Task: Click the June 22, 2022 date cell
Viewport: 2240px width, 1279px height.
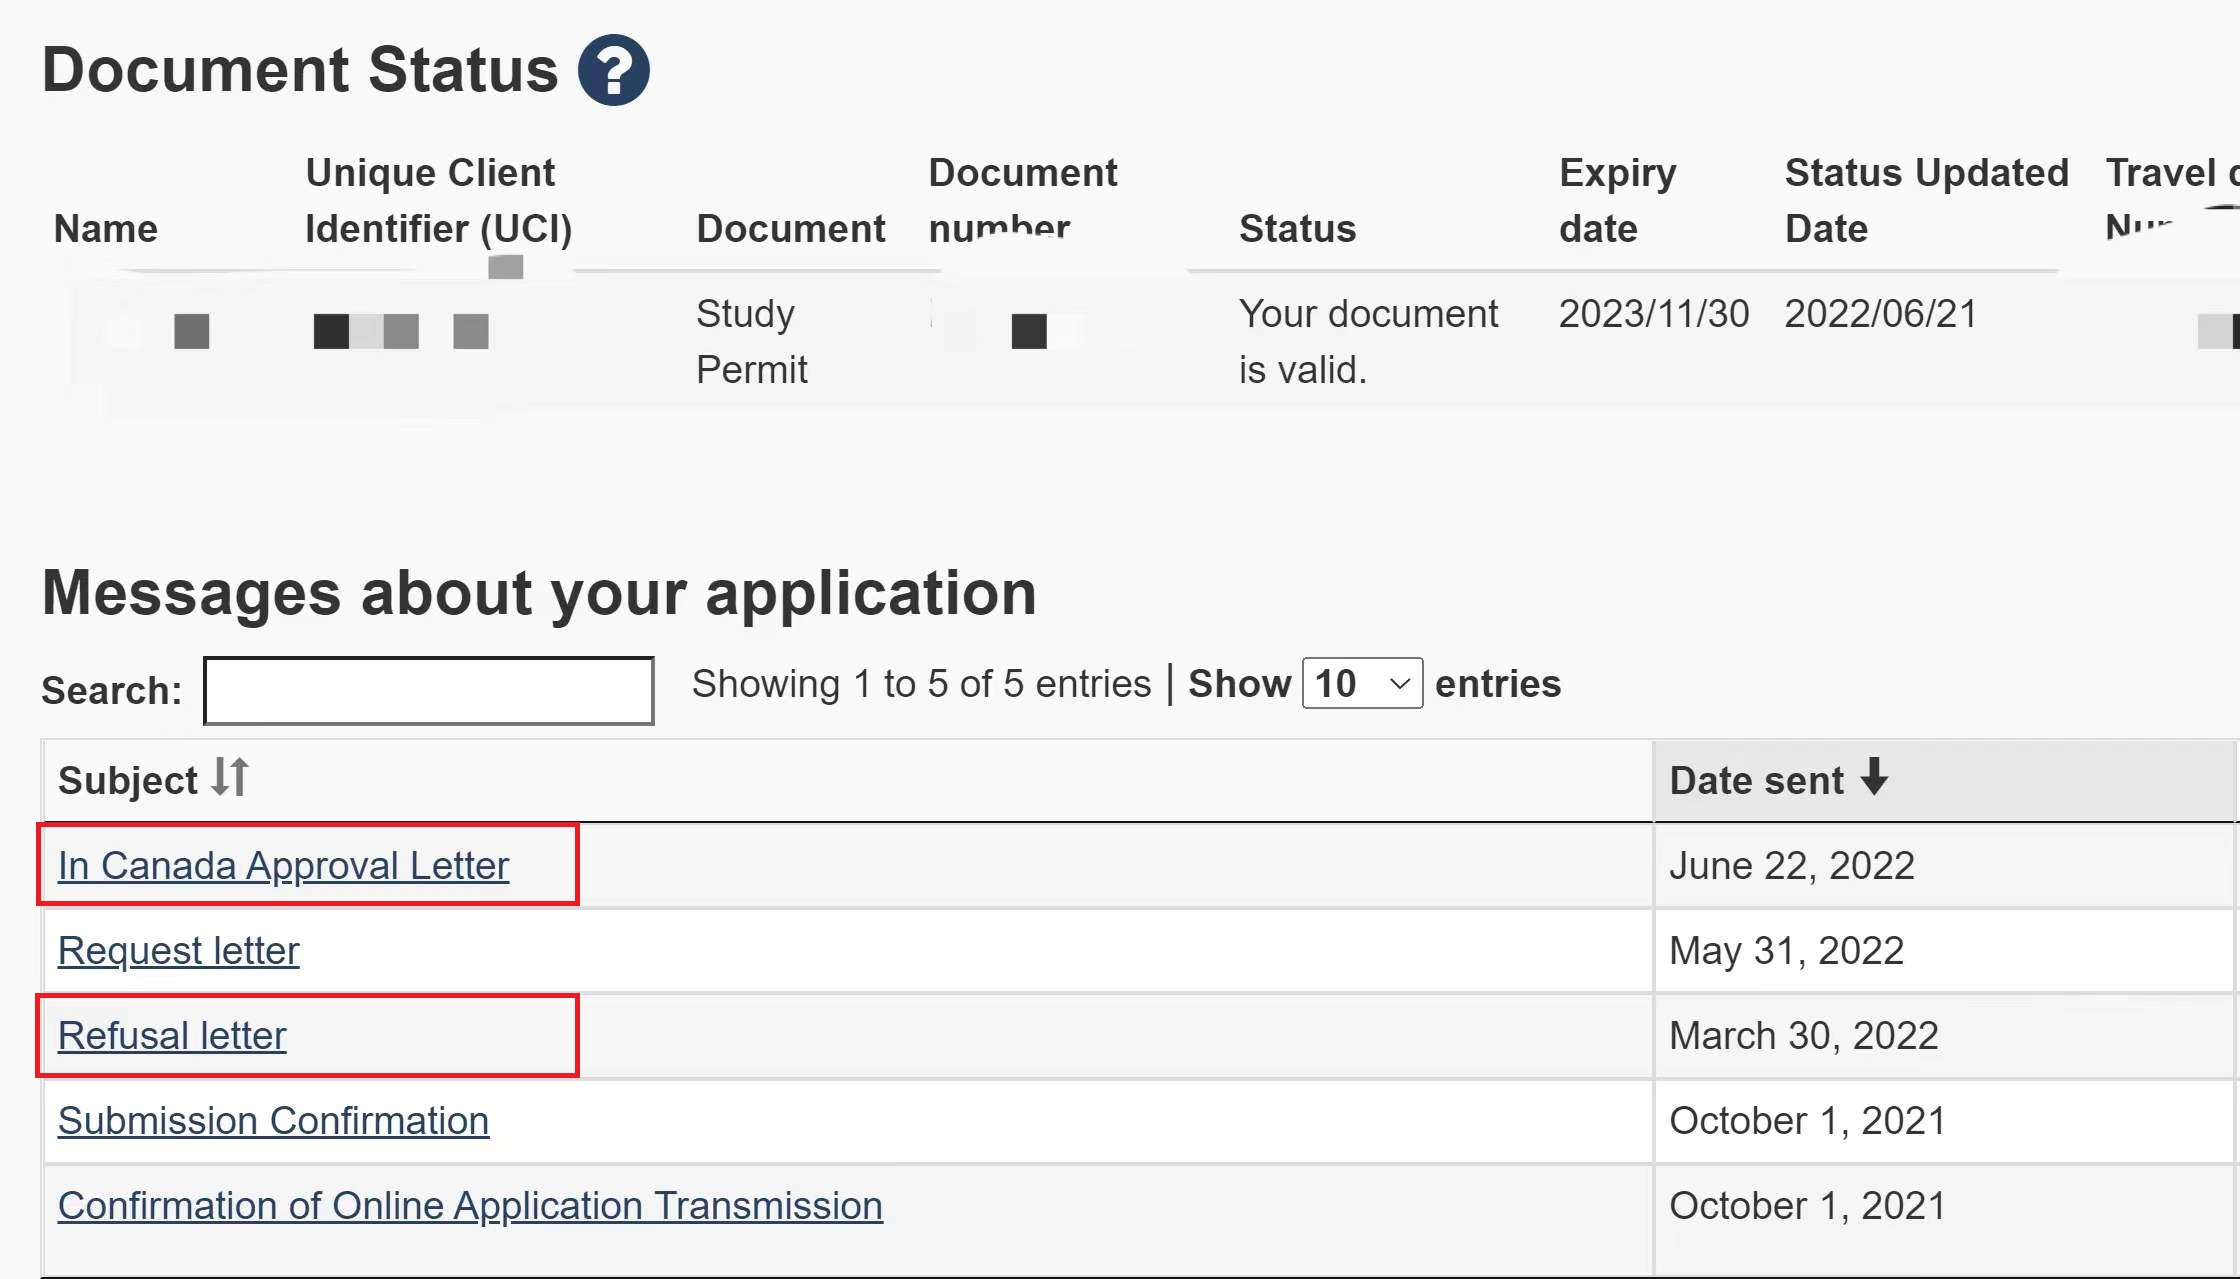Action: pos(1791,866)
